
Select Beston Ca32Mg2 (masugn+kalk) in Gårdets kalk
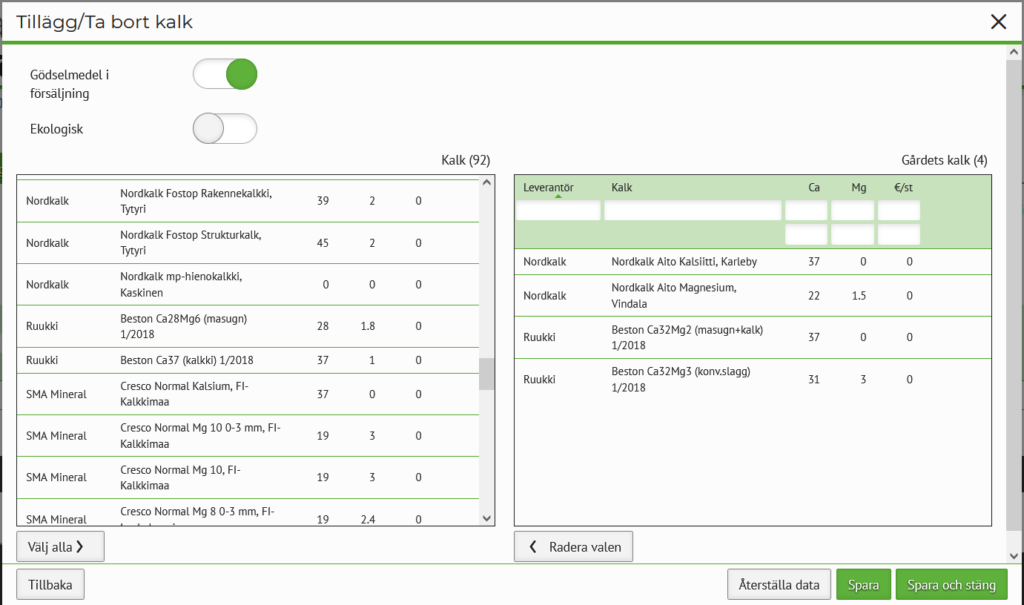point(752,338)
